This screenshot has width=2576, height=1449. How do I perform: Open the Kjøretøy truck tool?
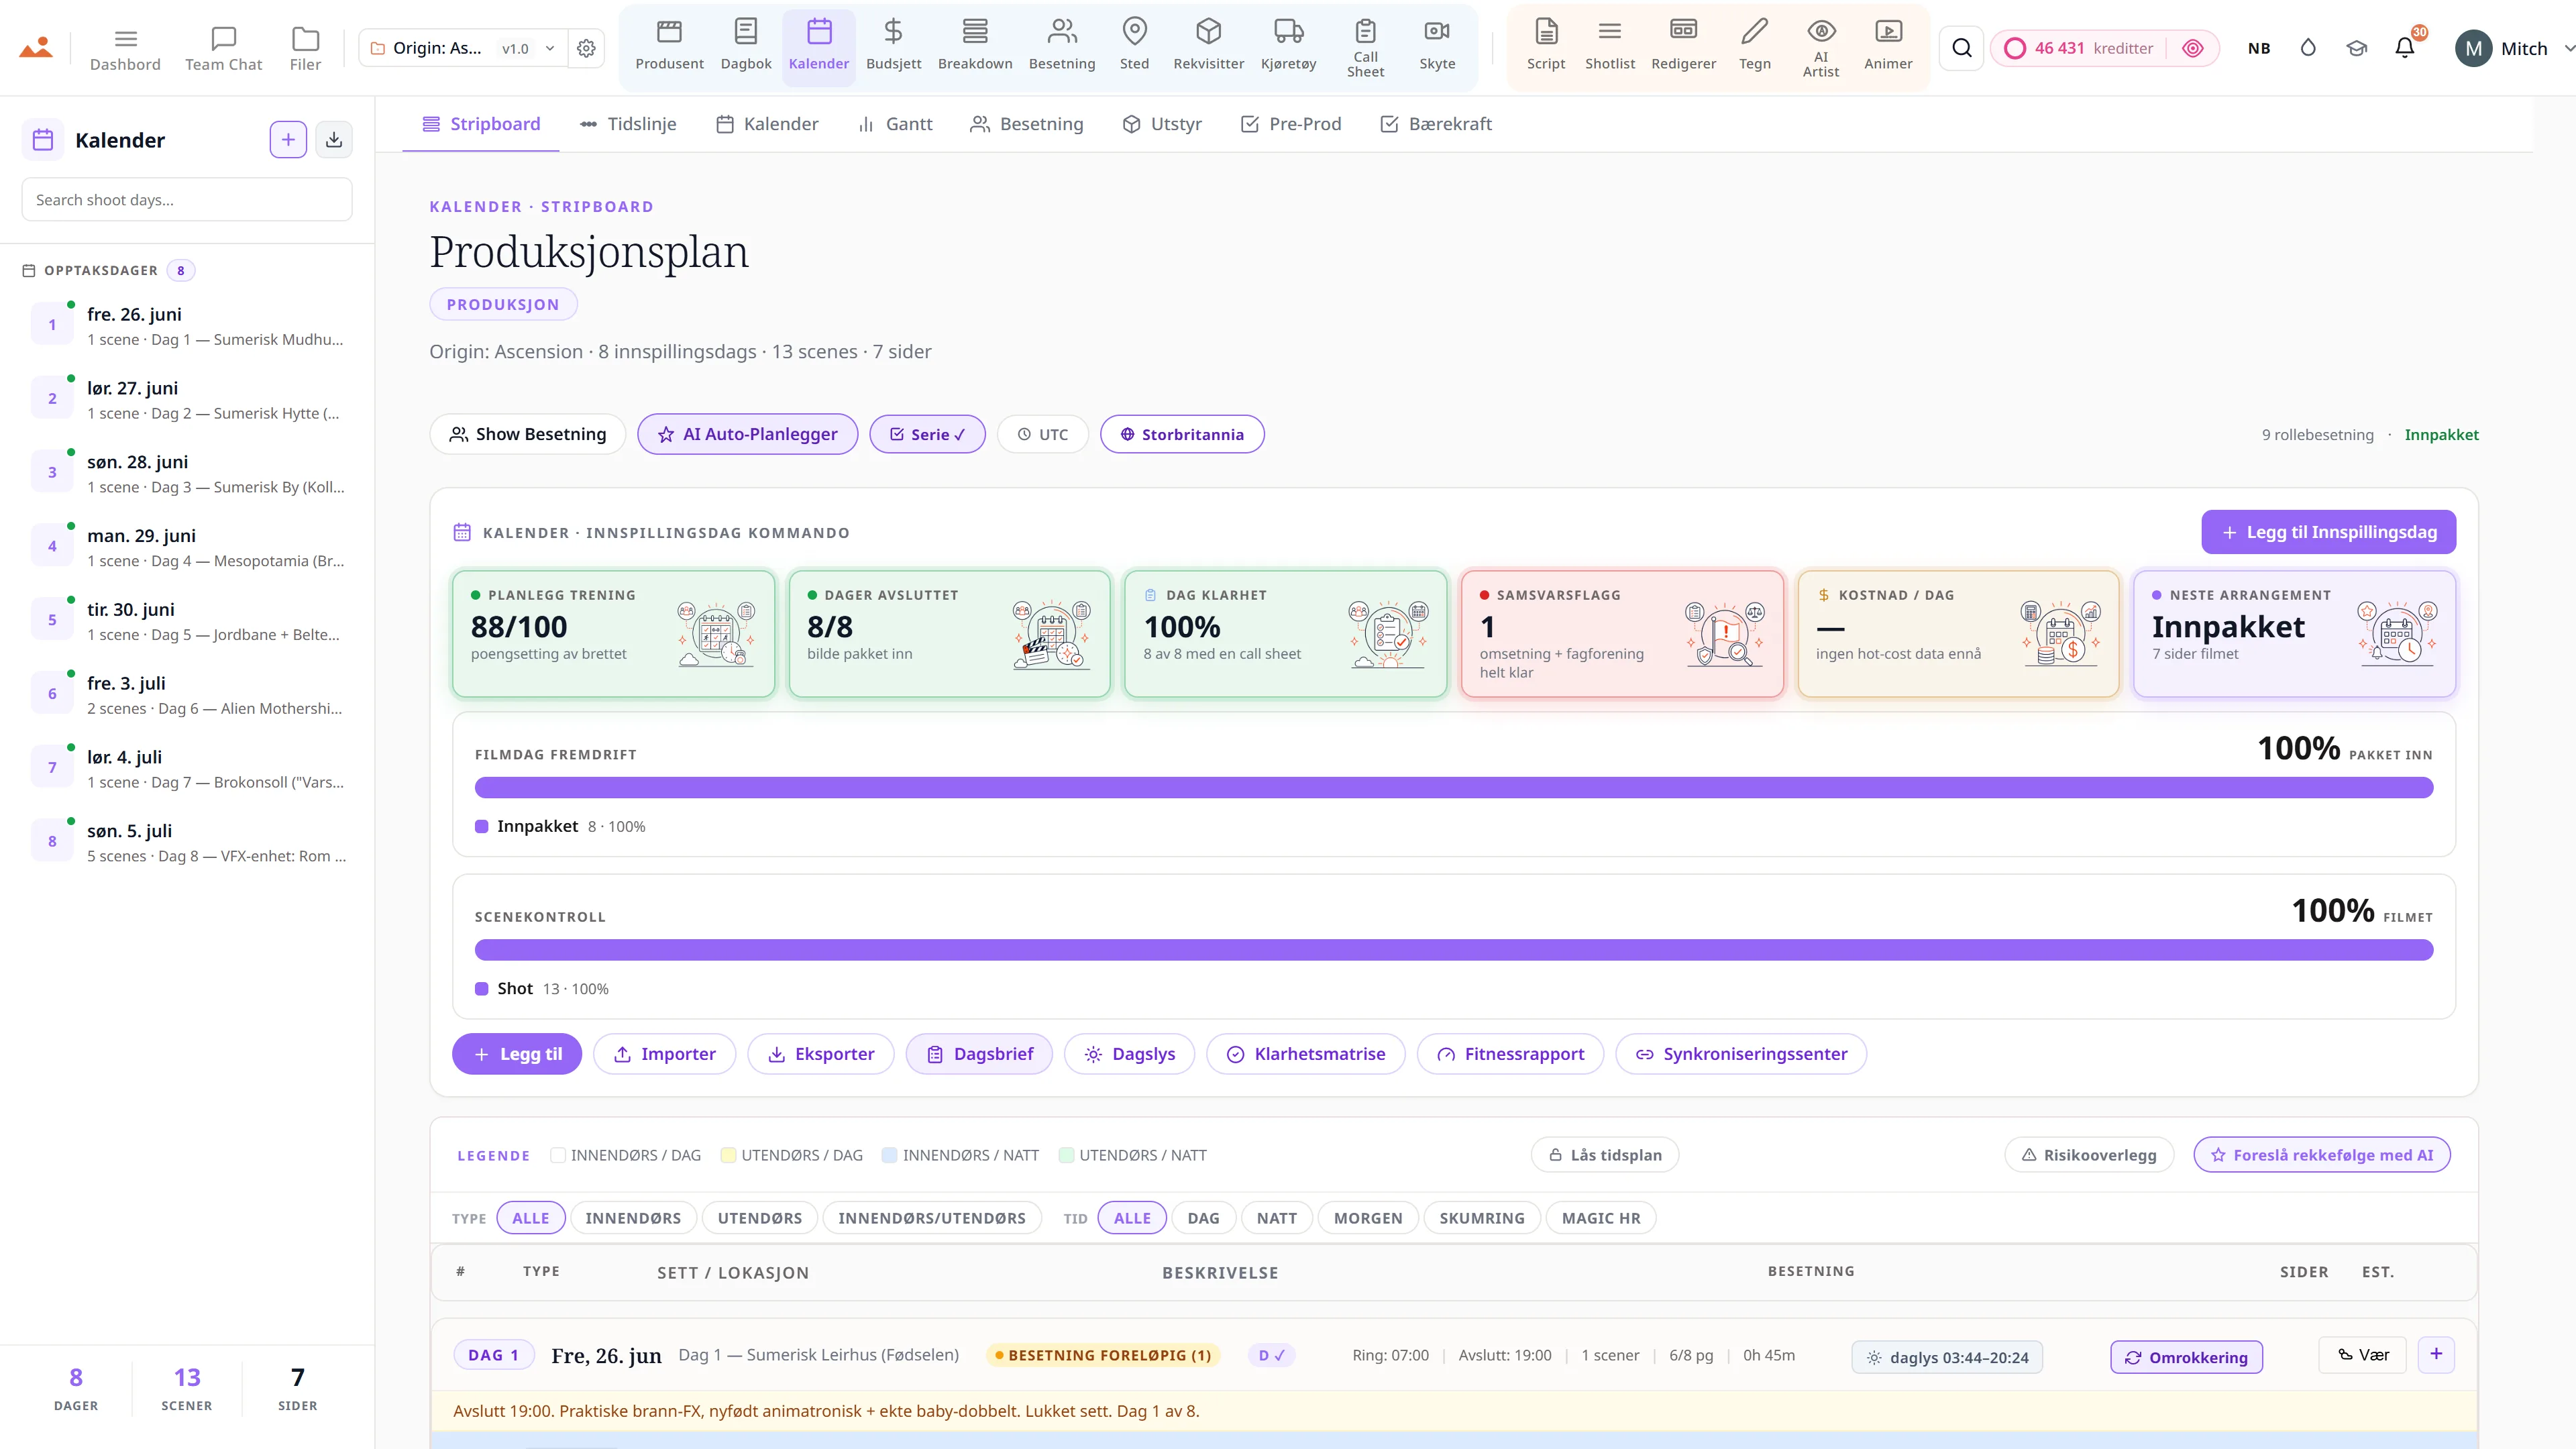click(x=1288, y=46)
